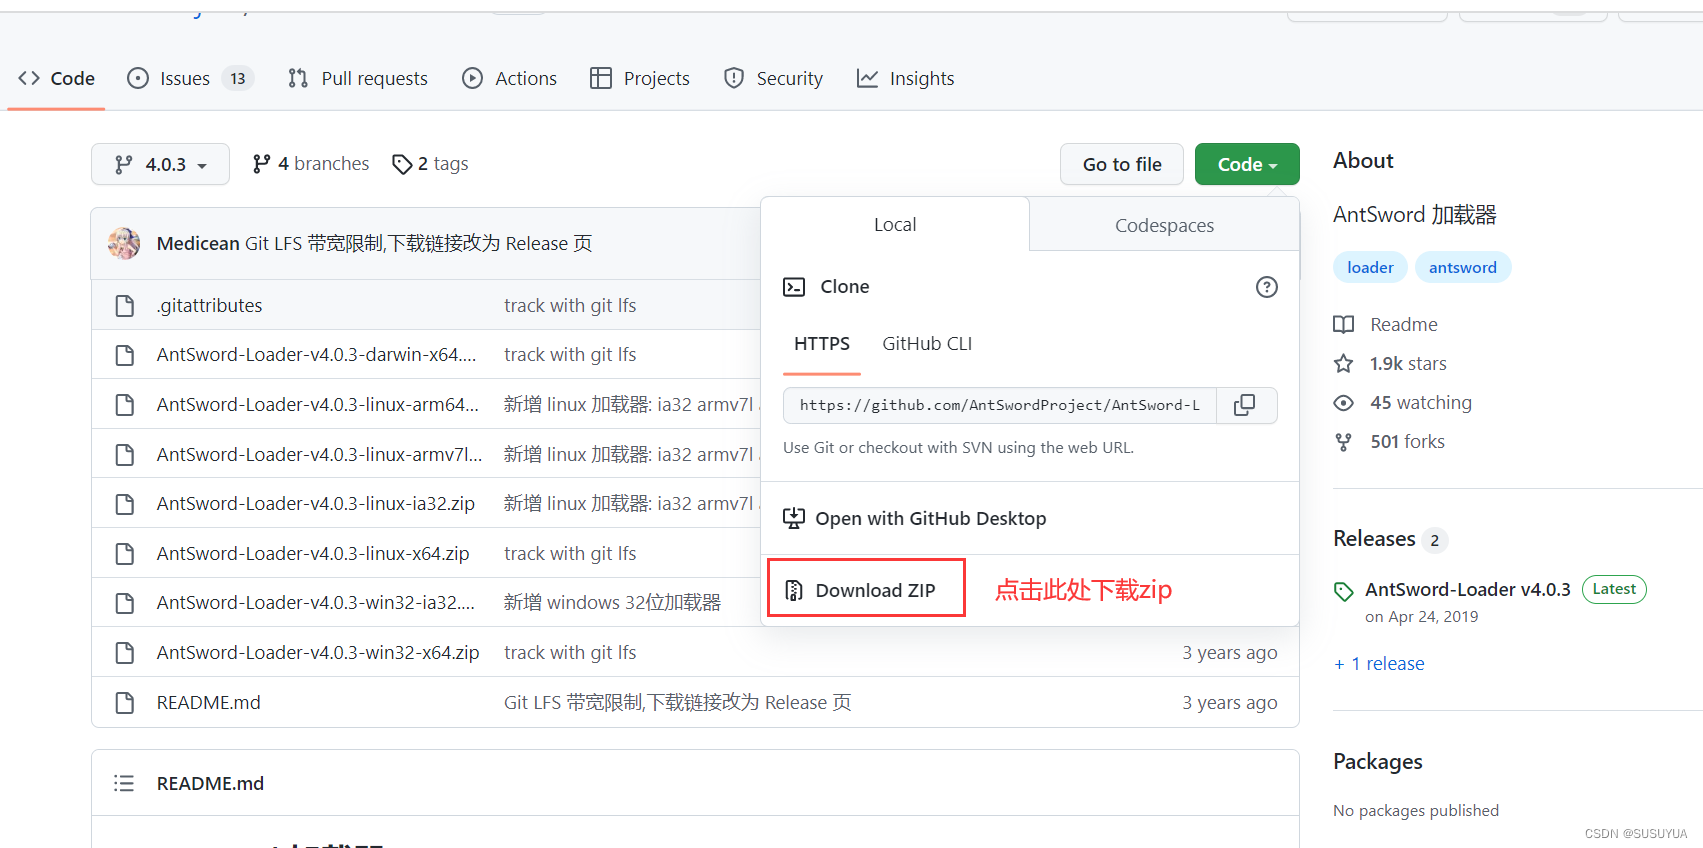Open AntSword-Loader-v4.0.3-linux-ia32.zip file
Viewport: 1703px width, 848px height.
click(x=316, y=503)
